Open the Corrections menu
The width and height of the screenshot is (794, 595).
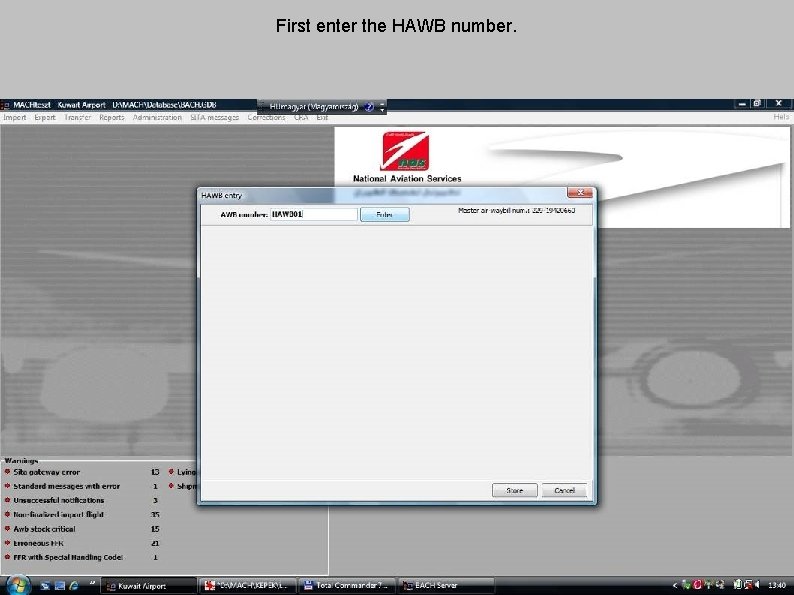(x=266, y=117)
